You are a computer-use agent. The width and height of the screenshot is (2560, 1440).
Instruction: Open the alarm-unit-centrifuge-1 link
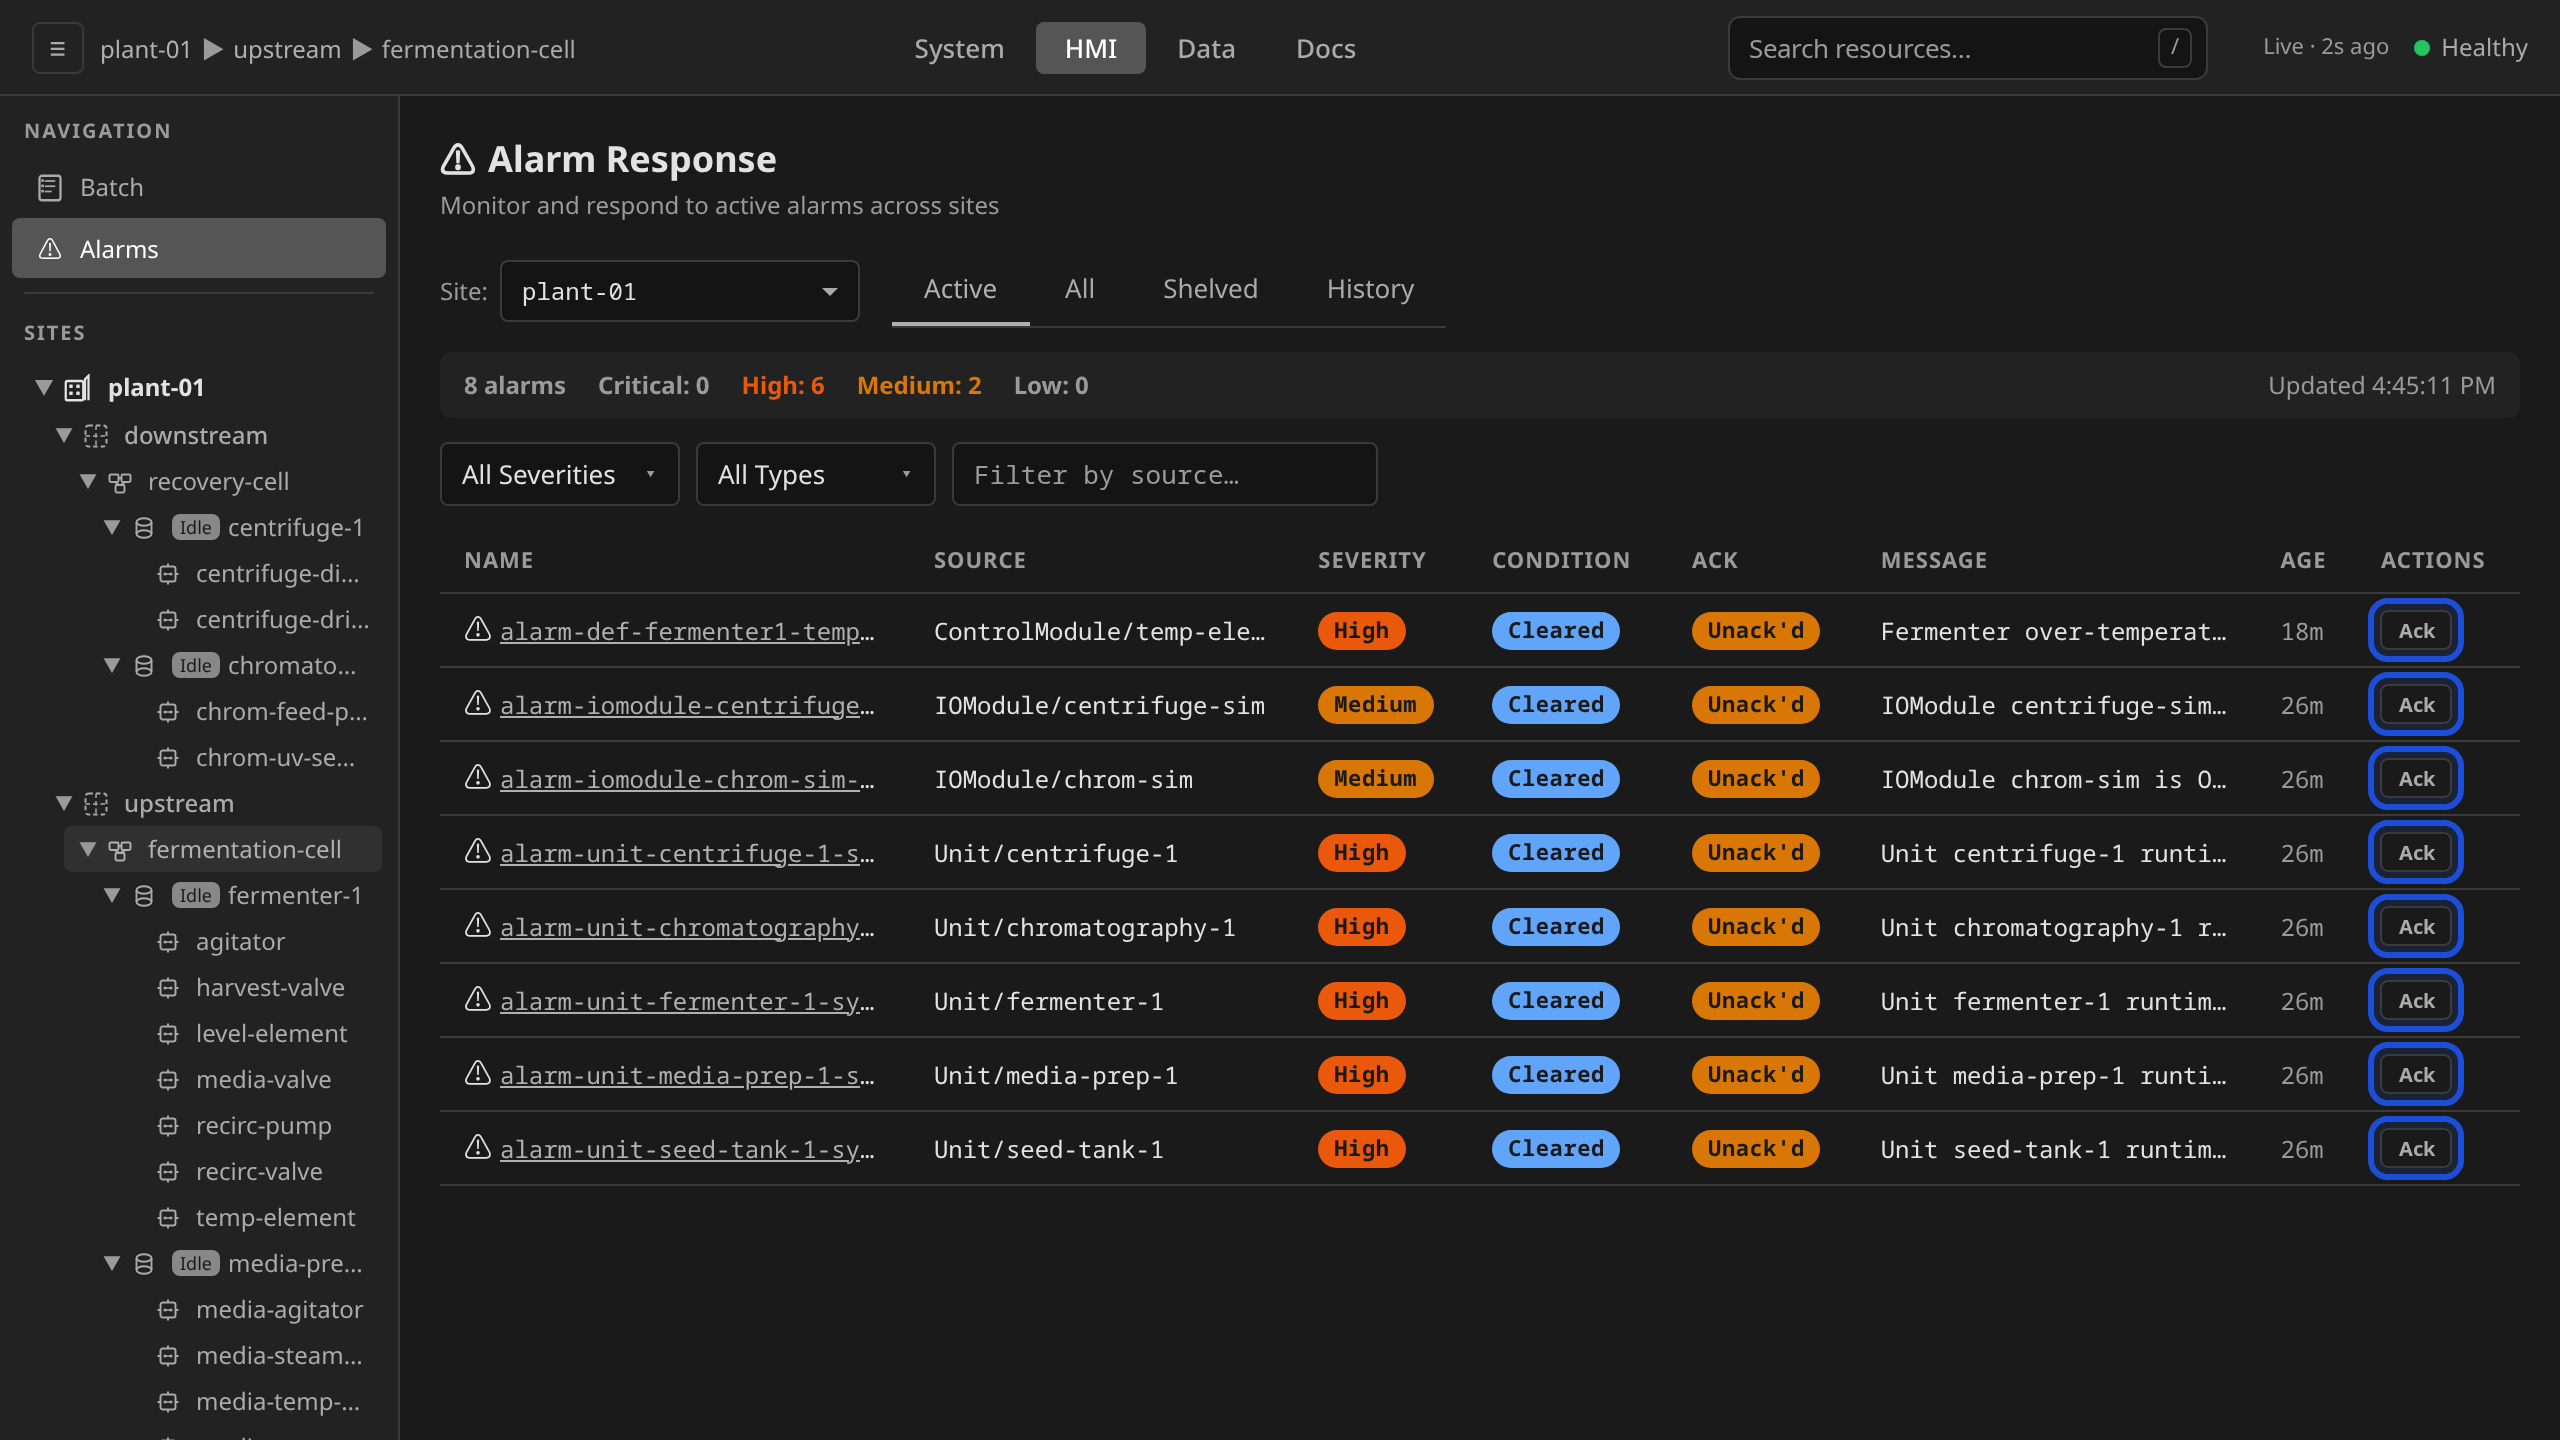pos(687,853)
